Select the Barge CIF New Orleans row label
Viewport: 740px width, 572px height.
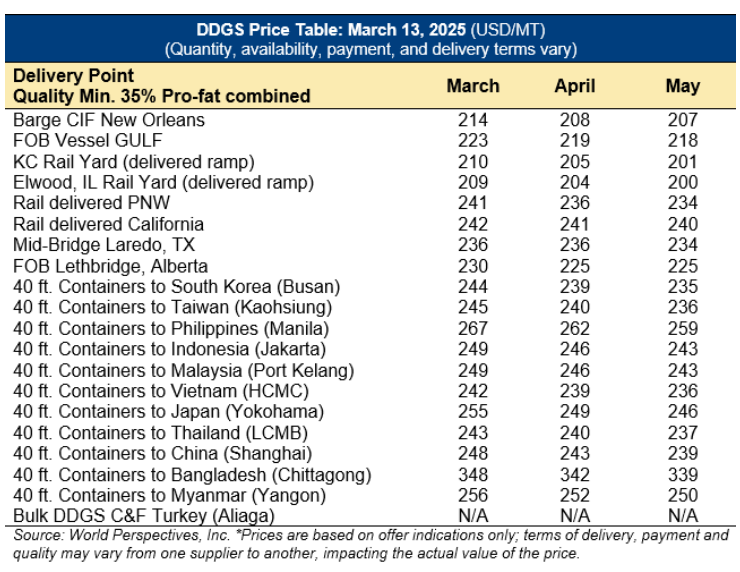click(x=109, y=120)
